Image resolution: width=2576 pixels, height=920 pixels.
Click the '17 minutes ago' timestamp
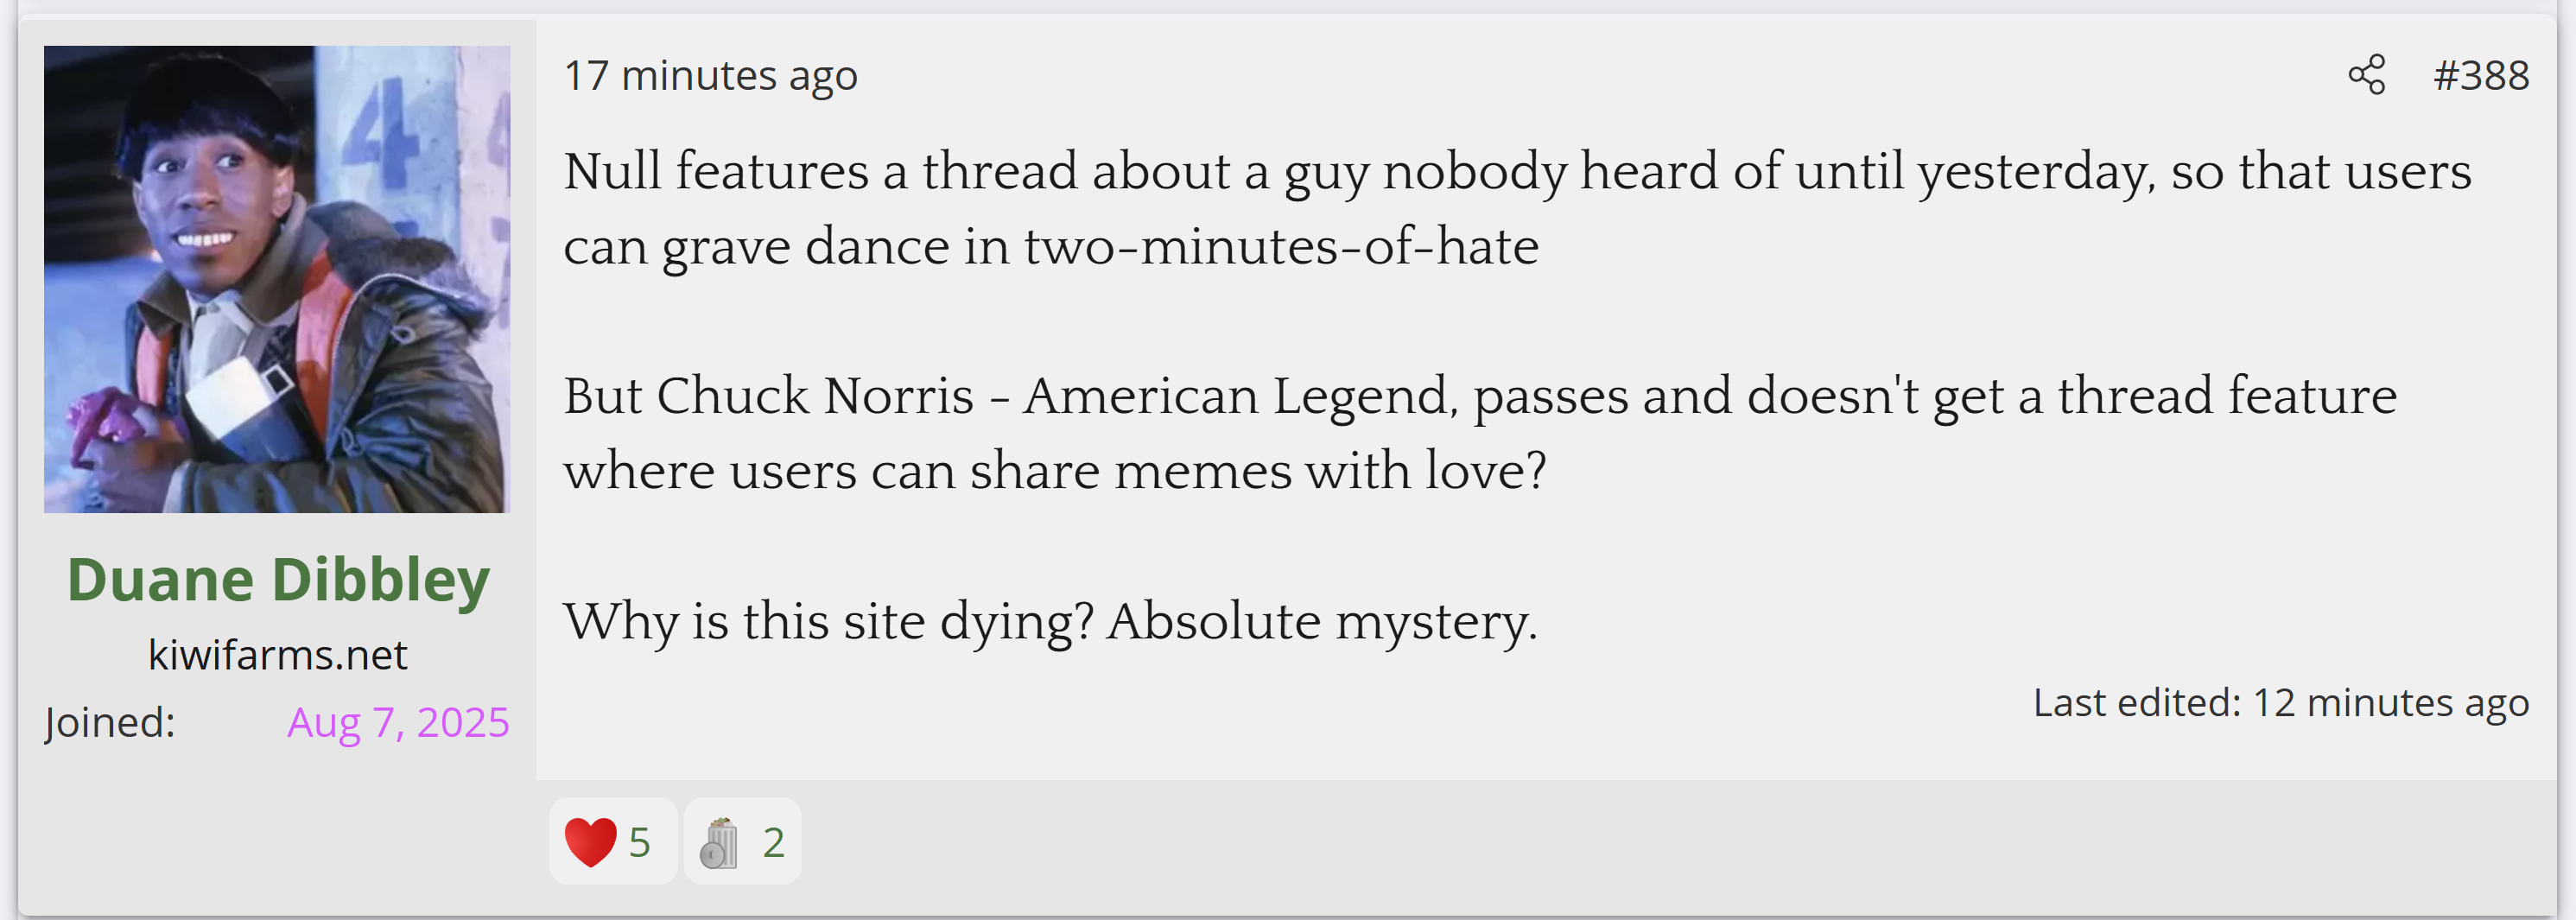coord(710,76)
